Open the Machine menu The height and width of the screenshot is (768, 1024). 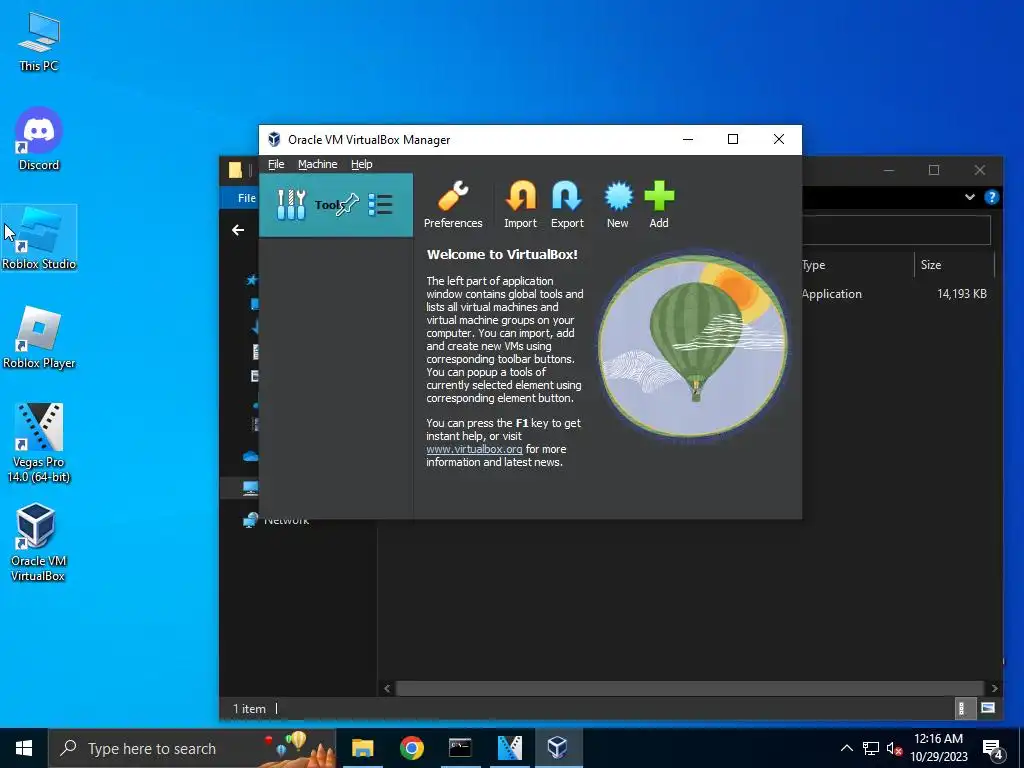pyautogui.click(x=317, y=164)
